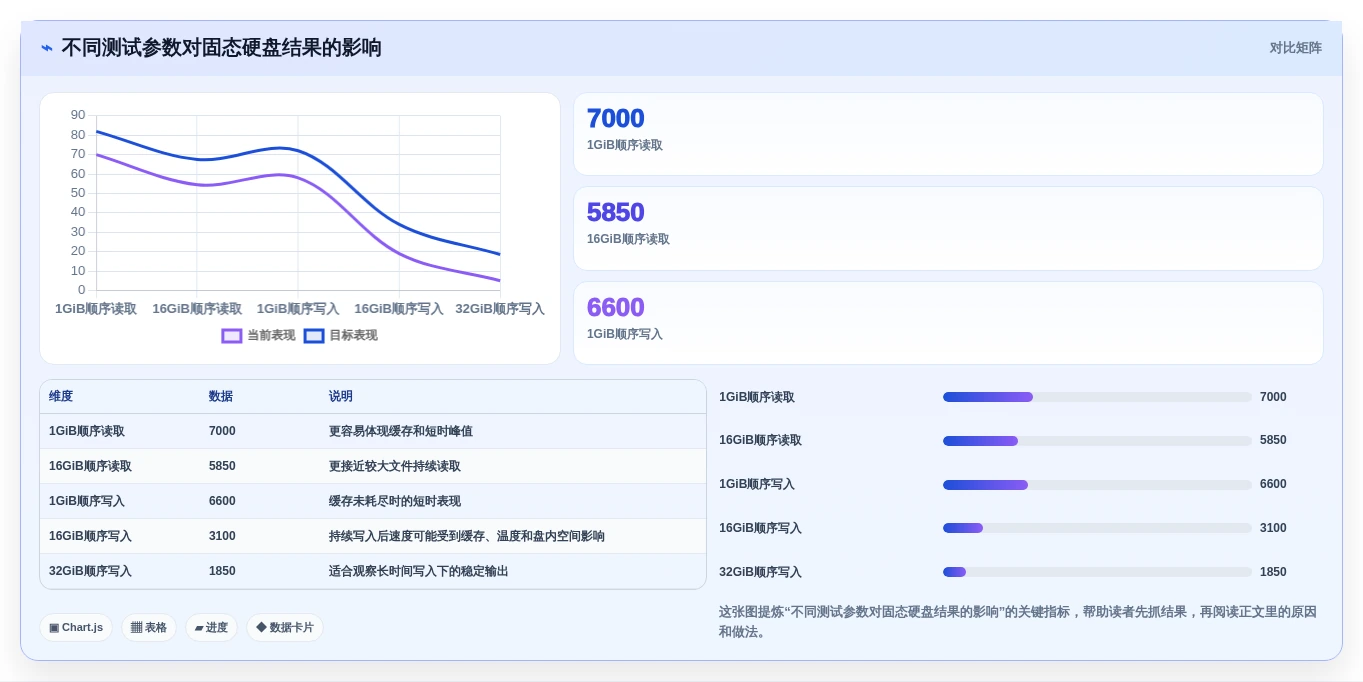Click the 维度 column header
The image size is (1363, 682).
(x=61, y=397)
